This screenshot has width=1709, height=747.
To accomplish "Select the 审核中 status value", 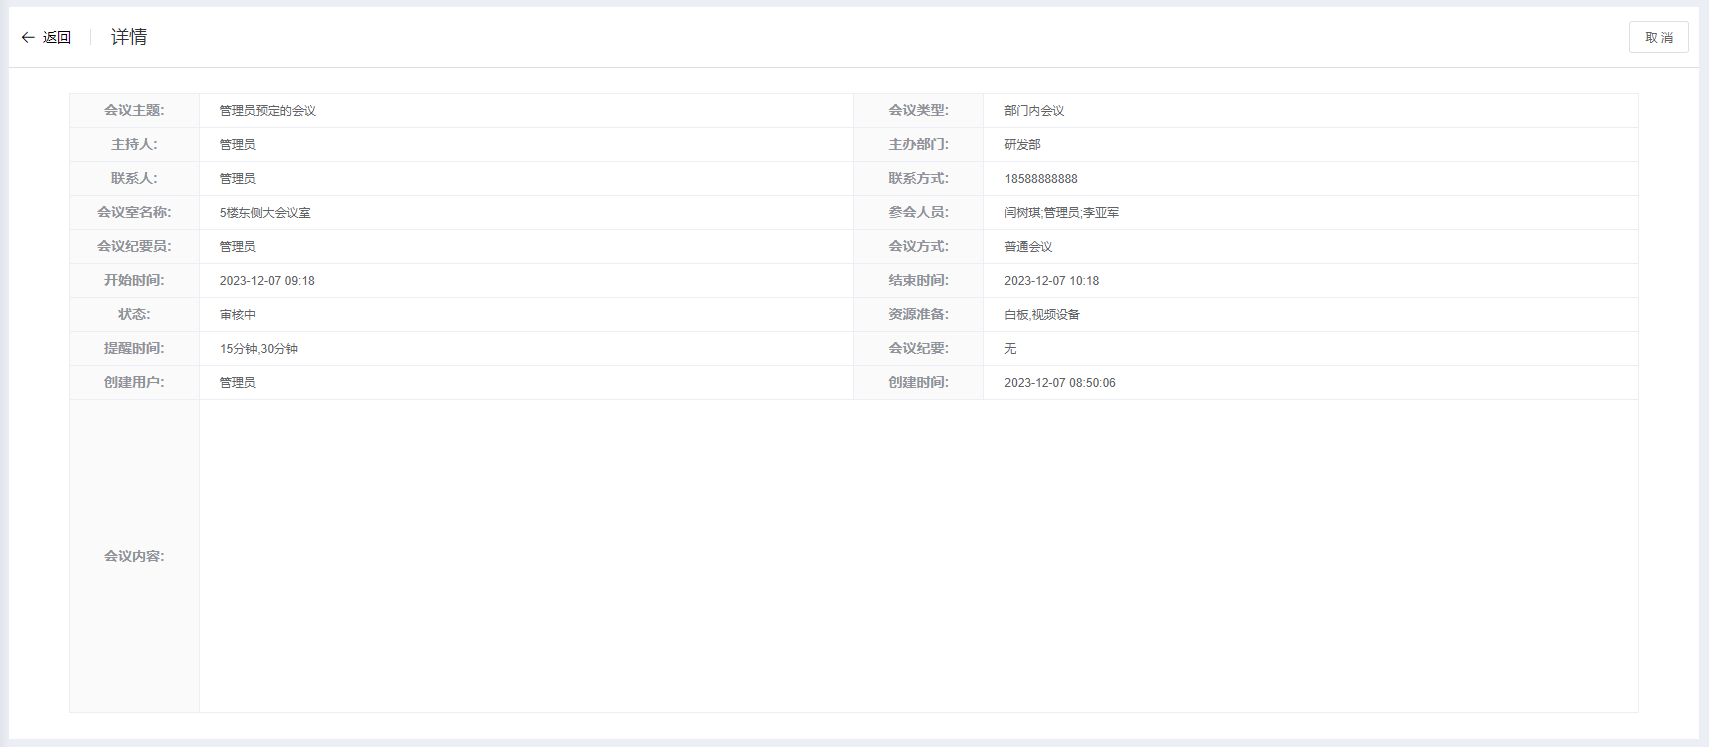I will coord(238,315).
